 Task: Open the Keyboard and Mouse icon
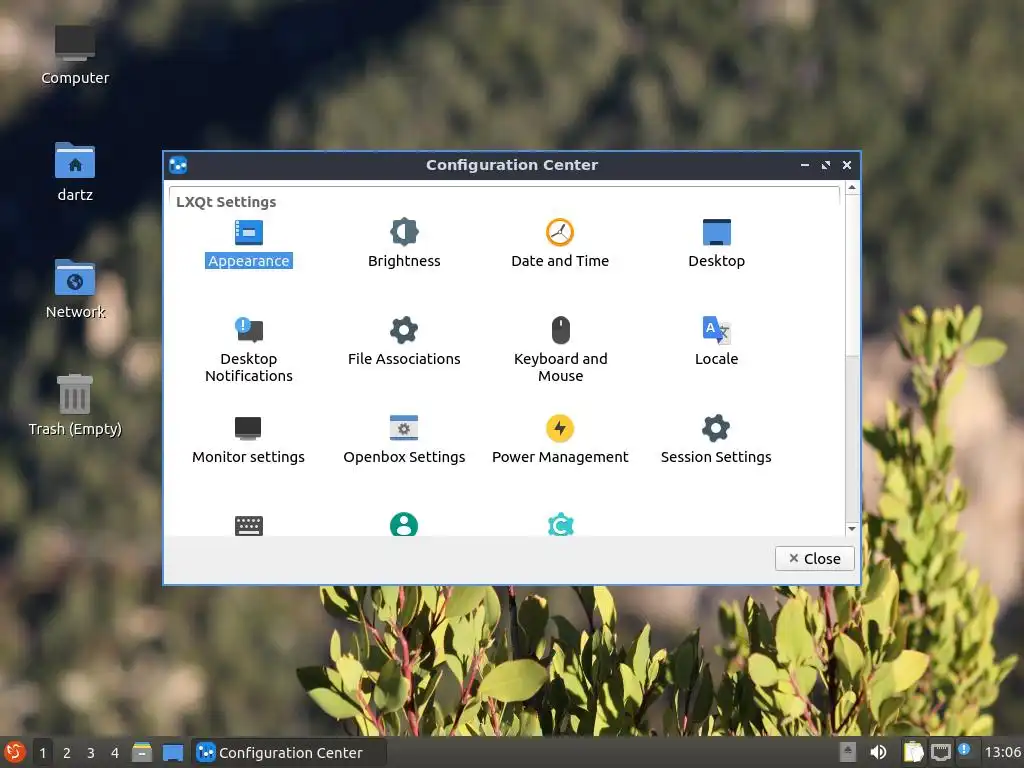(x=560, y=330)
